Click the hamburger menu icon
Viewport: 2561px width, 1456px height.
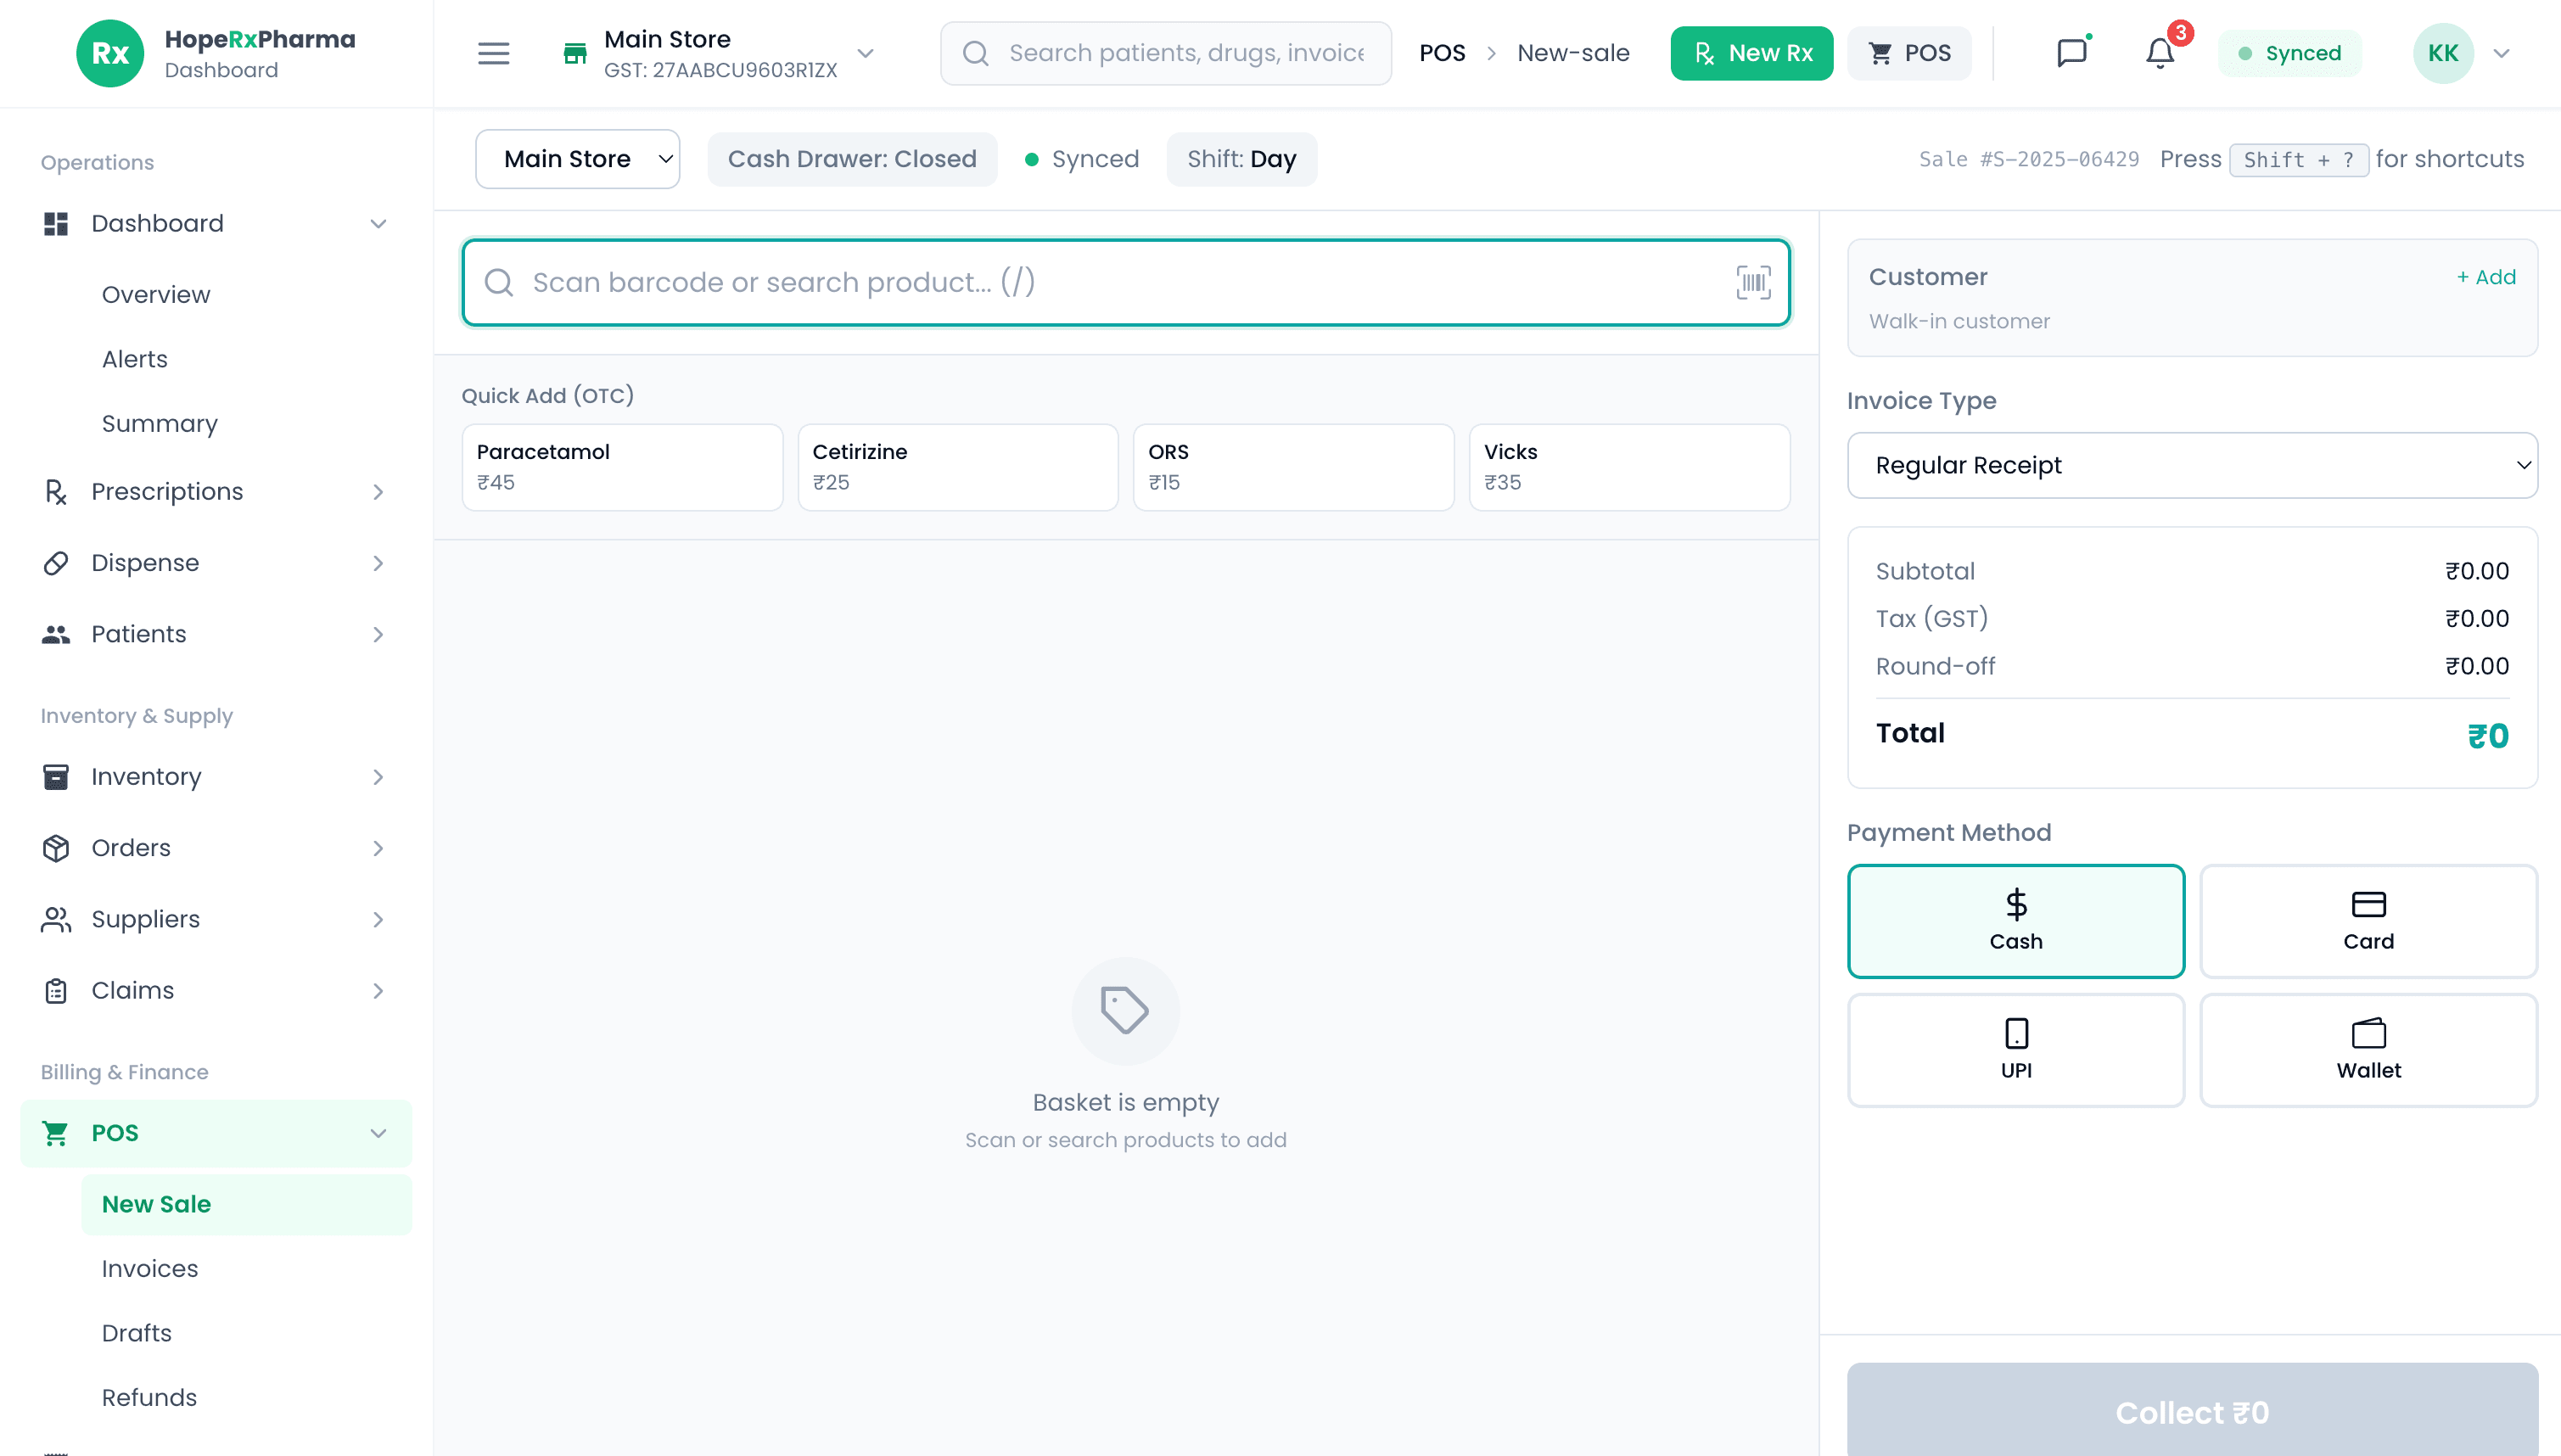pos(493,53)
